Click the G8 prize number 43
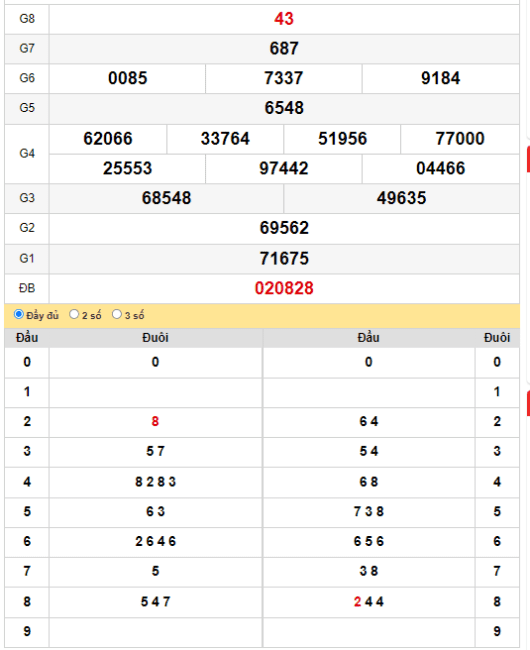 click(284, 19)
